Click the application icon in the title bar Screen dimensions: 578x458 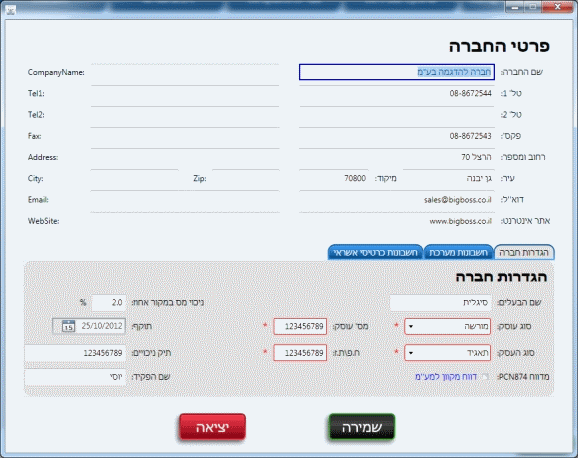click(x=11, y=10)
